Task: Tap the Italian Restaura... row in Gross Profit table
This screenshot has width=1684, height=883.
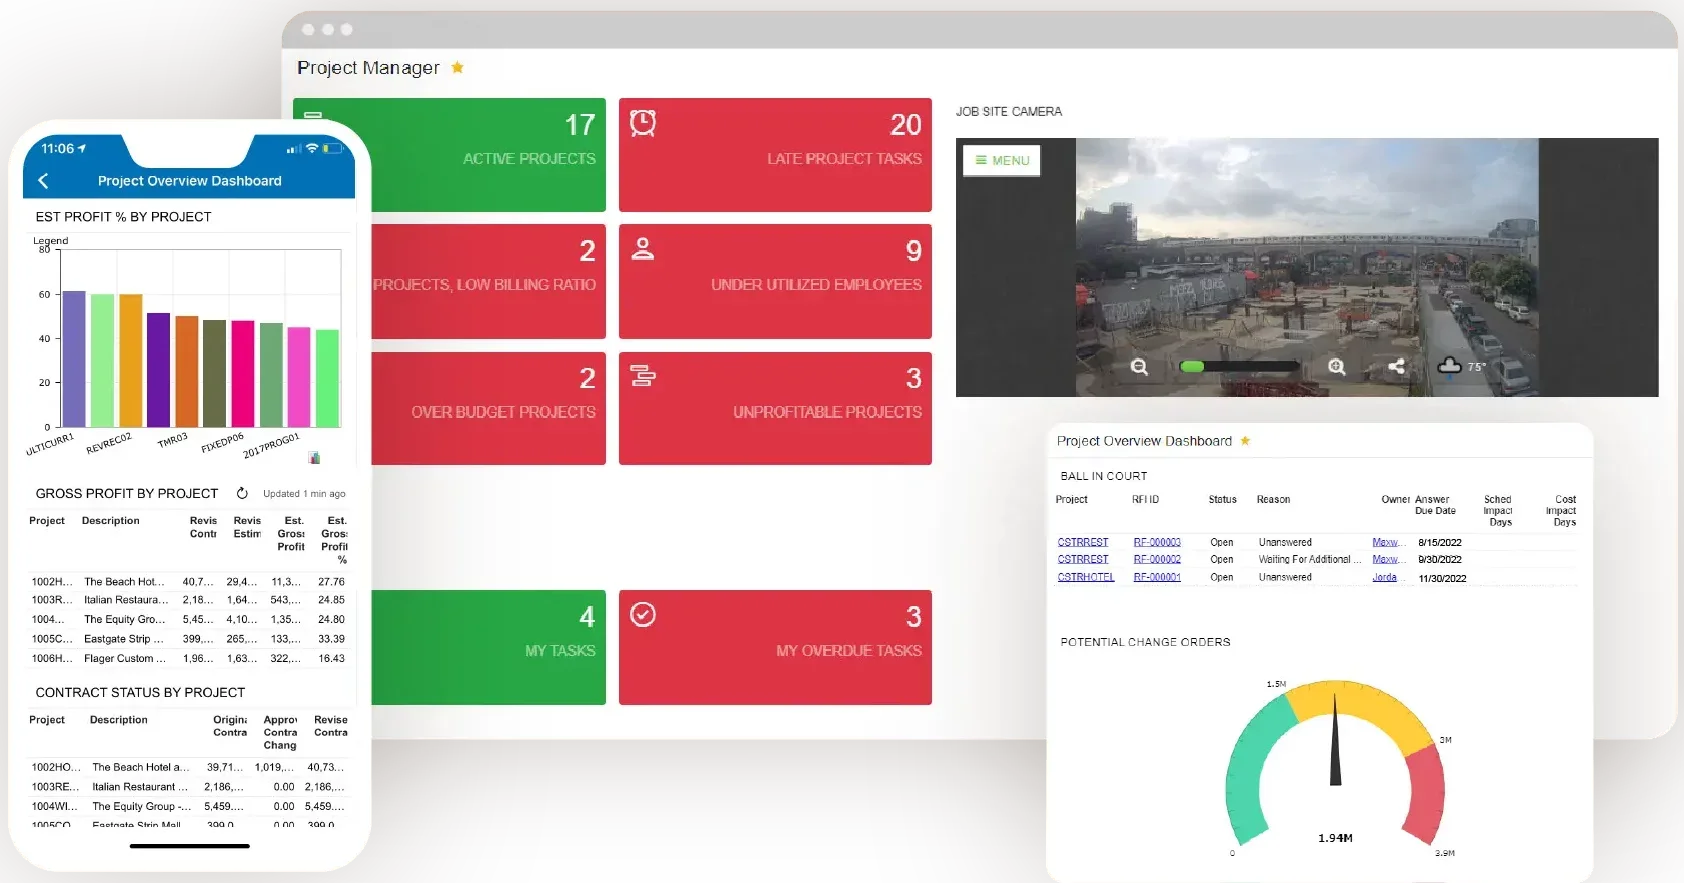Action: pos(188,600)
